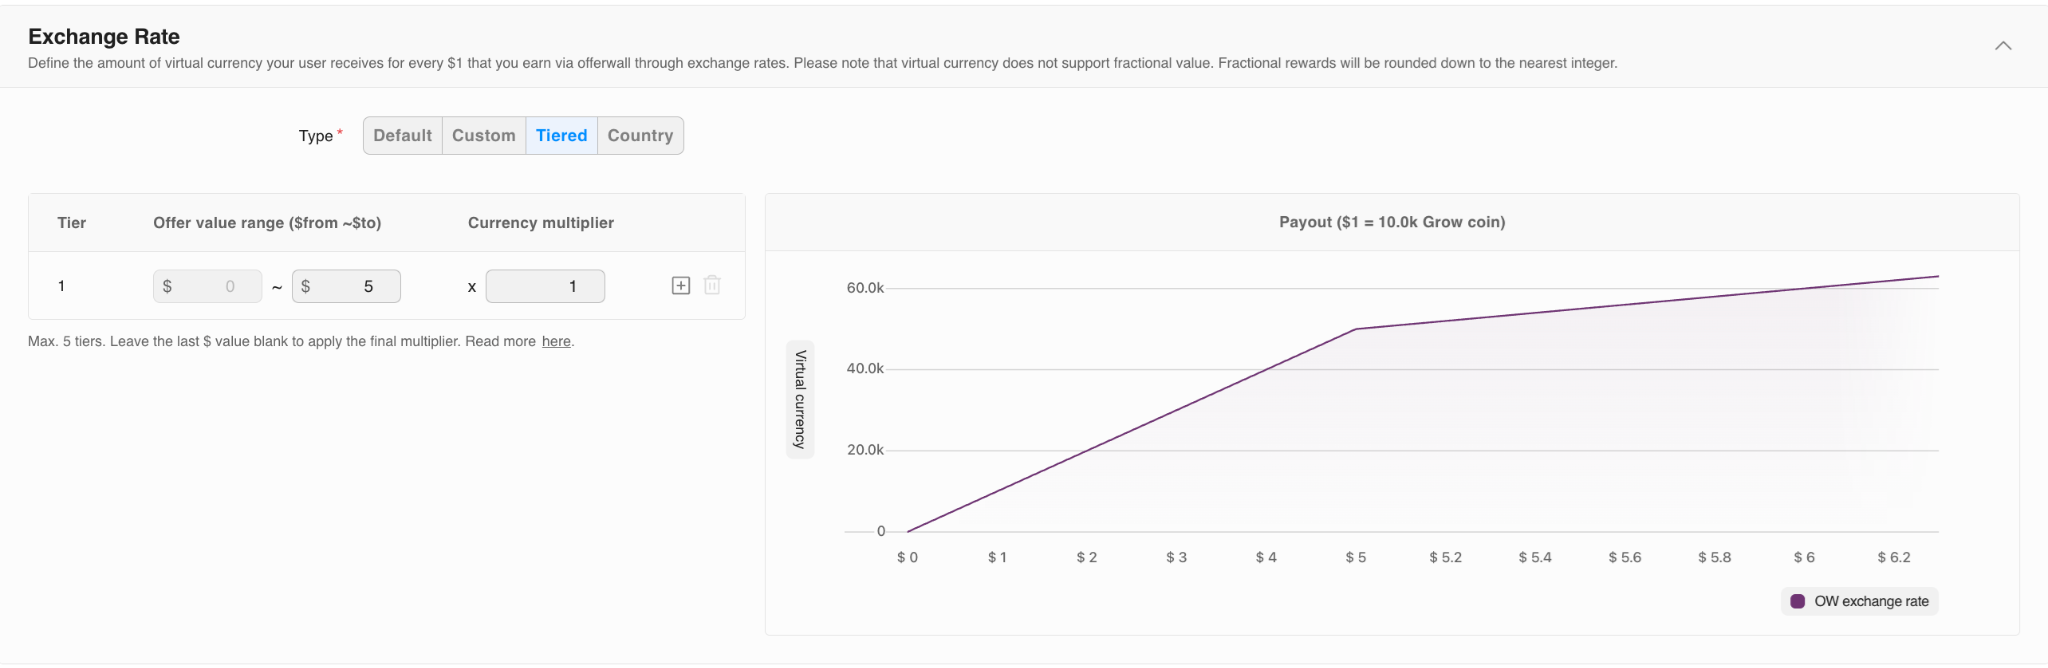Image resolution: width=2048 pixels, height=668 pixels.
Task: Click the $ 5 x-axis tick label
Action: point(1355,558)
